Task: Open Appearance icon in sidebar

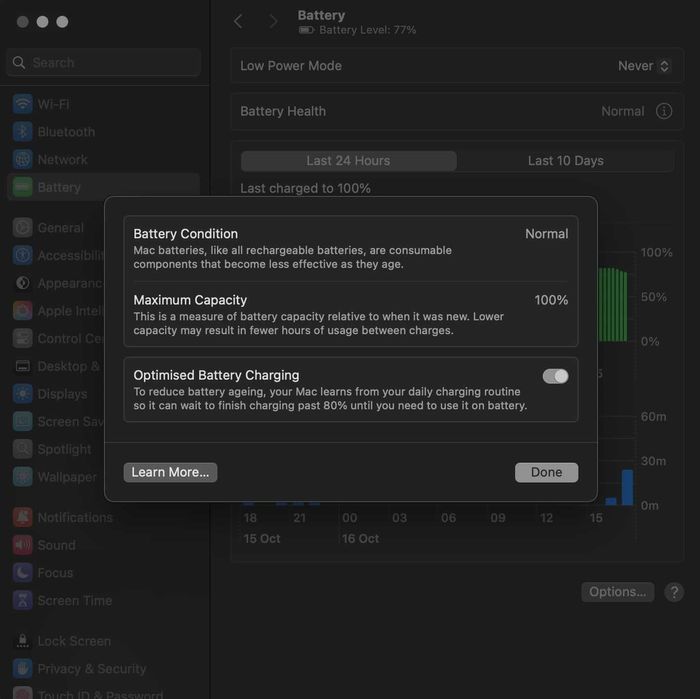Action: click(22, 283)
